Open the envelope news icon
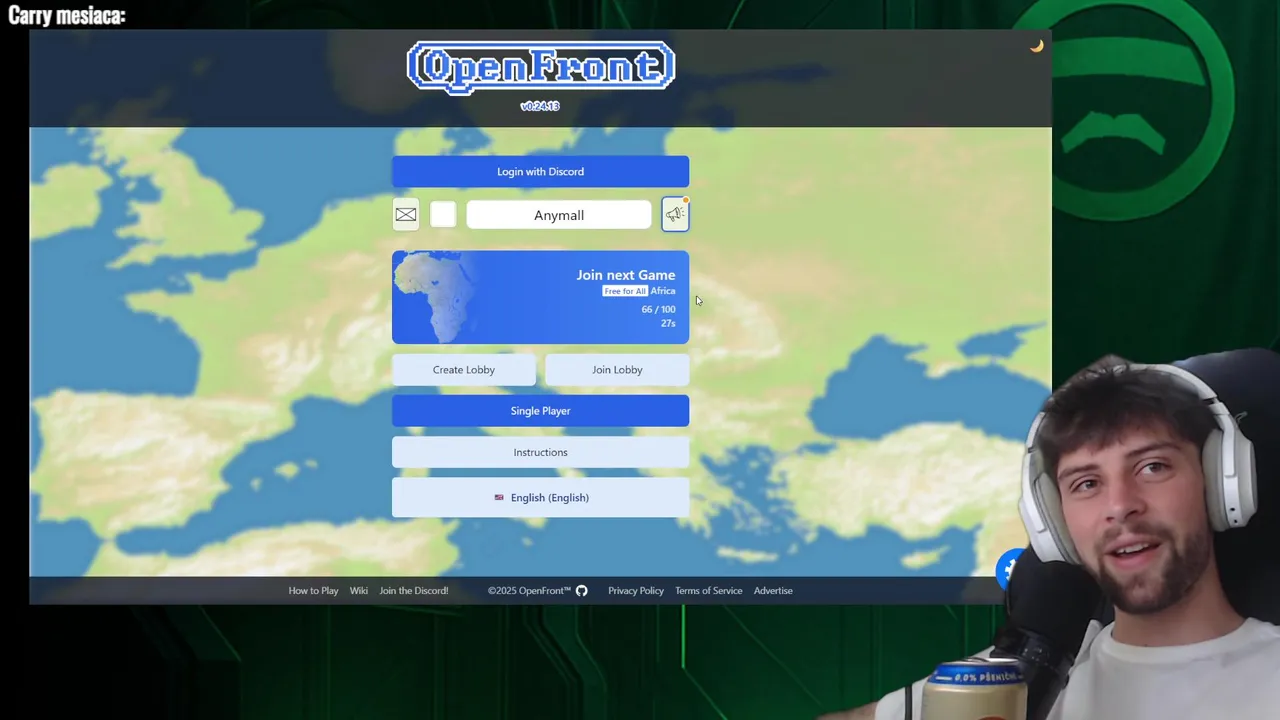The width and height of the screenshot is (1280, 720). click(x=406, y=214)
